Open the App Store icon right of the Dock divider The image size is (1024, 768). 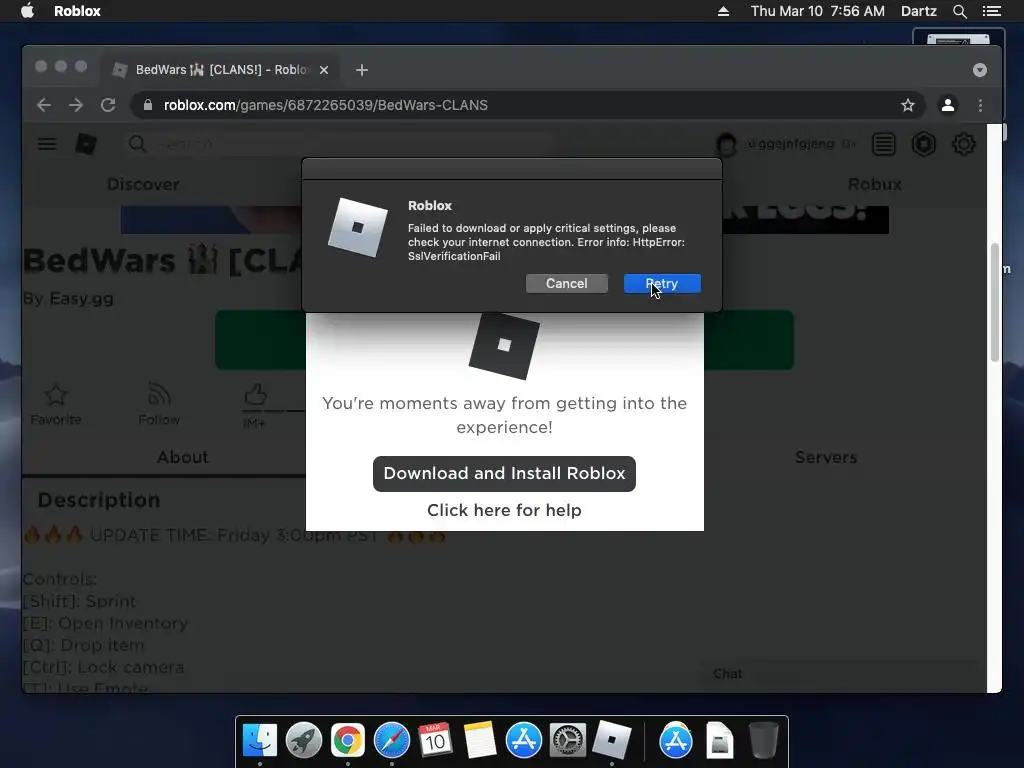click(675, 741)
